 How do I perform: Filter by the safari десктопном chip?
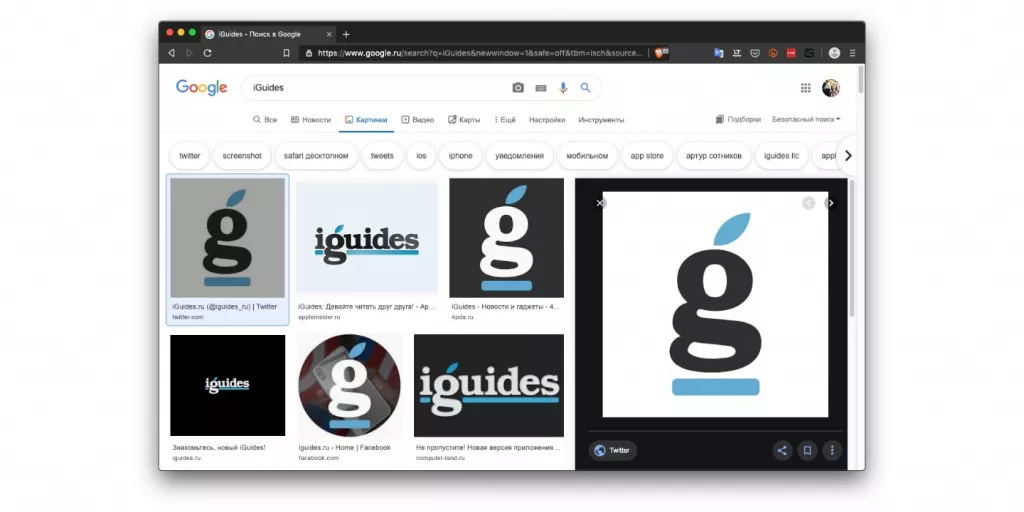[x=316, y=156]
